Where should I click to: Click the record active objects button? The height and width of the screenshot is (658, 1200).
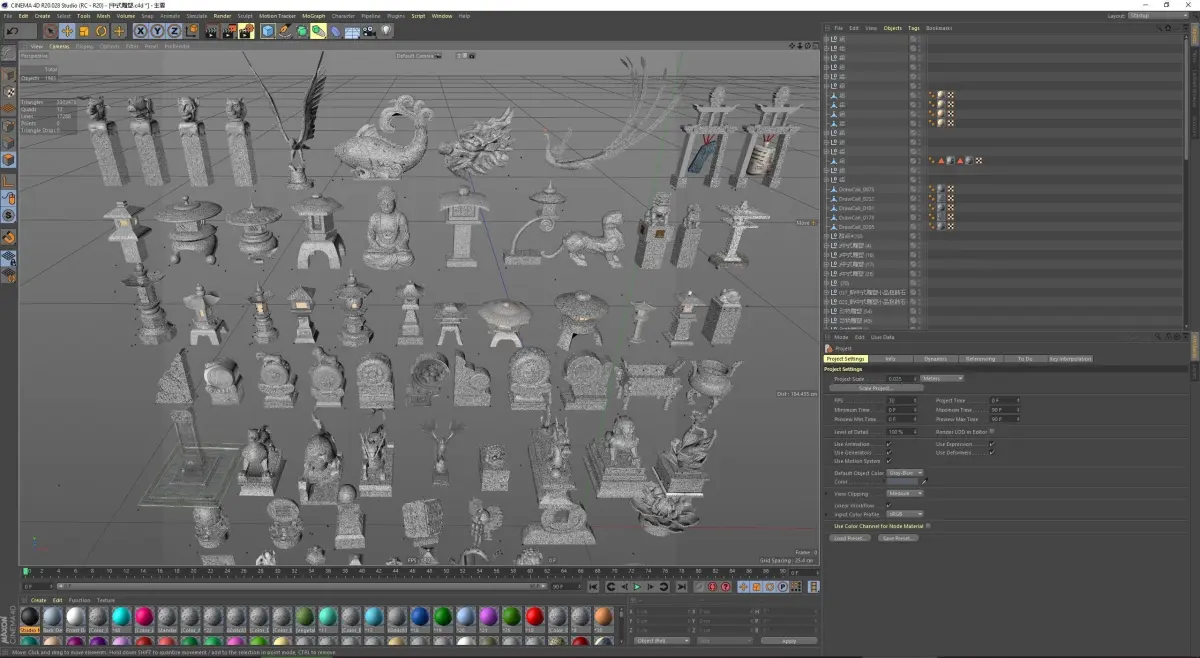coord(699,587)
